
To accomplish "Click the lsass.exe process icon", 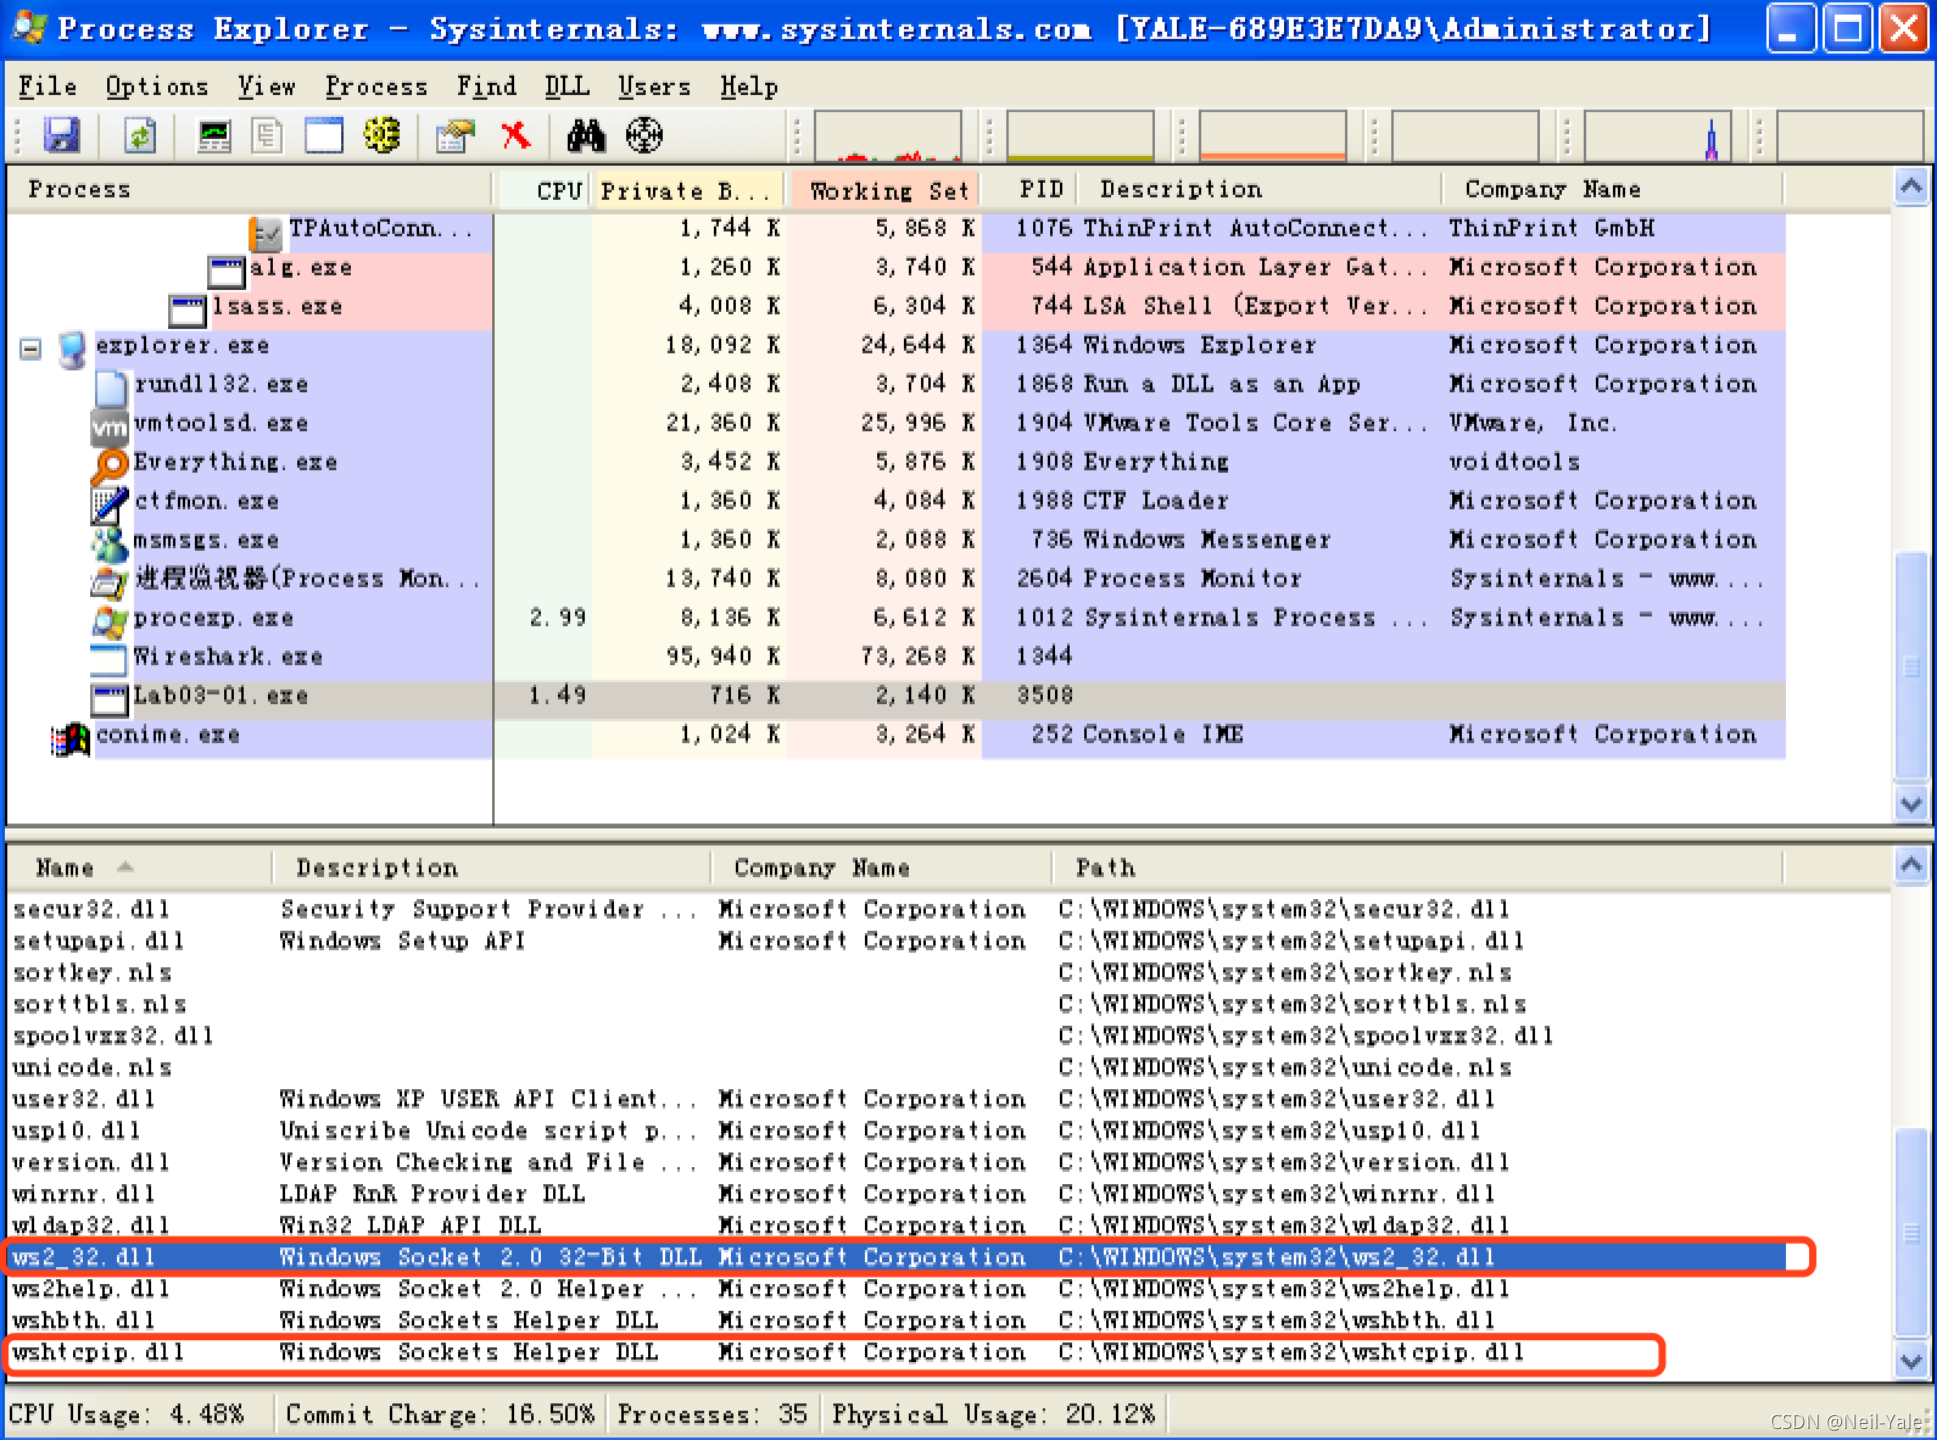I will 187,309.
